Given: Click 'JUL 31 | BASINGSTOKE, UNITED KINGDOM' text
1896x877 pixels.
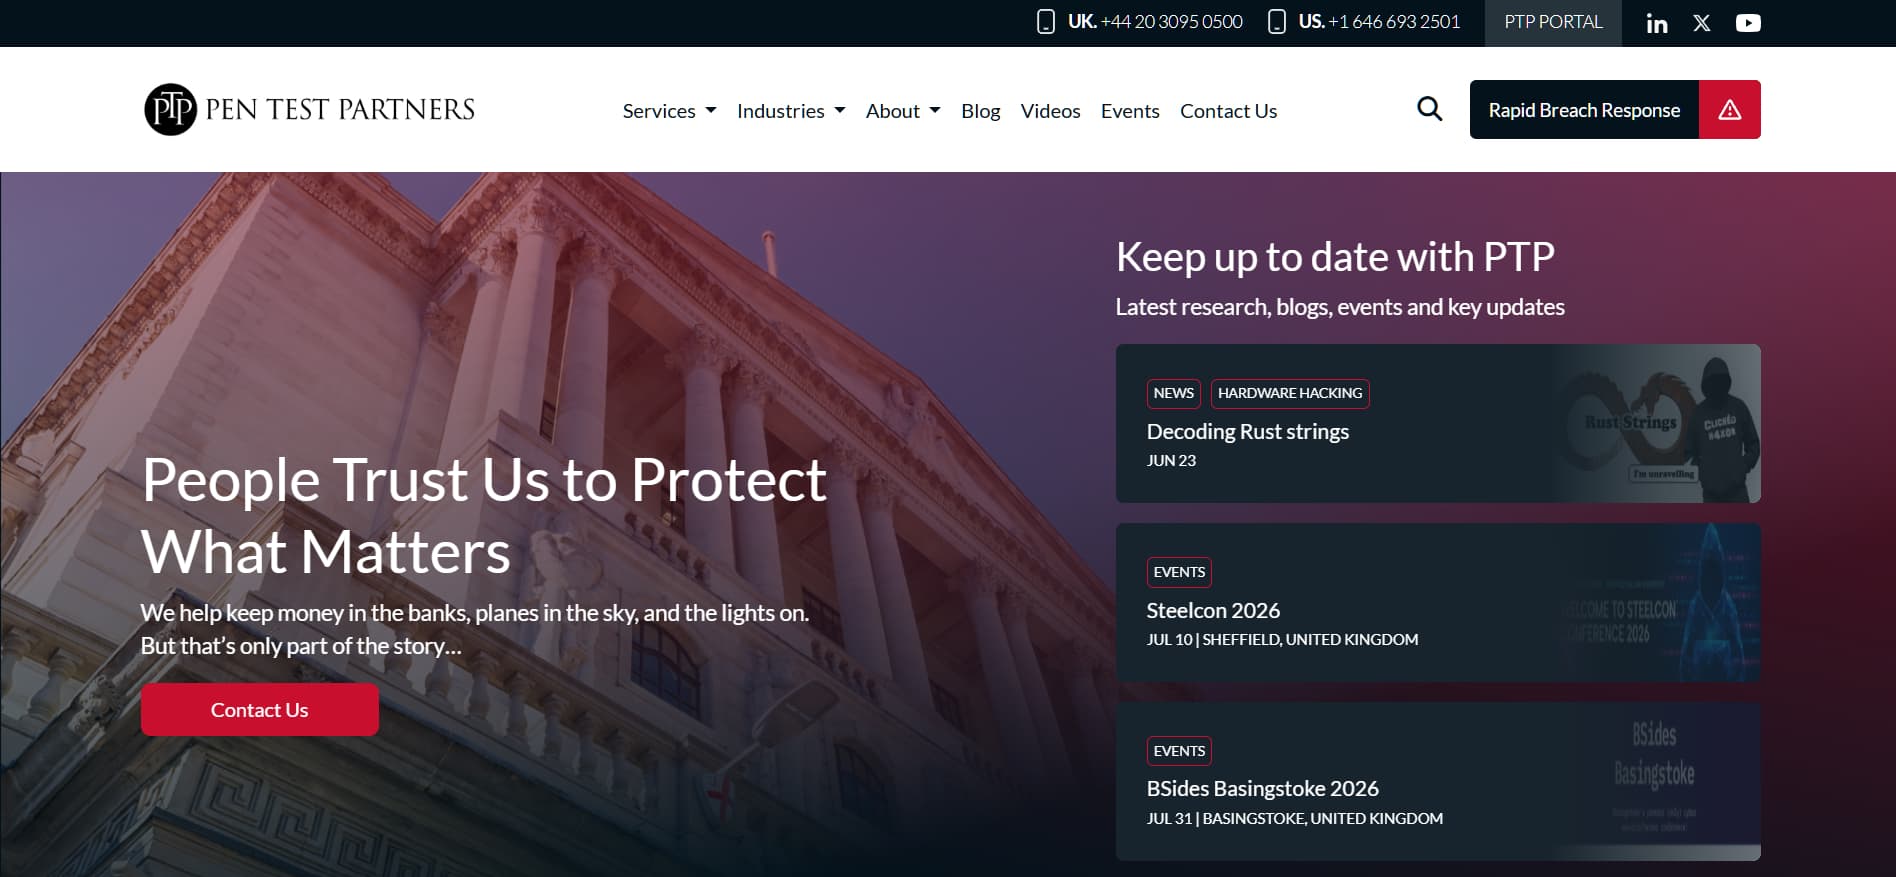Looking at the screenshot, I should point(1295,818).
